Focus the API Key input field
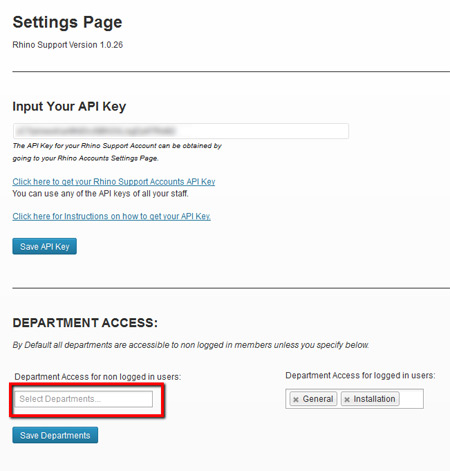450x471 pixels. (x=181, y=131)
